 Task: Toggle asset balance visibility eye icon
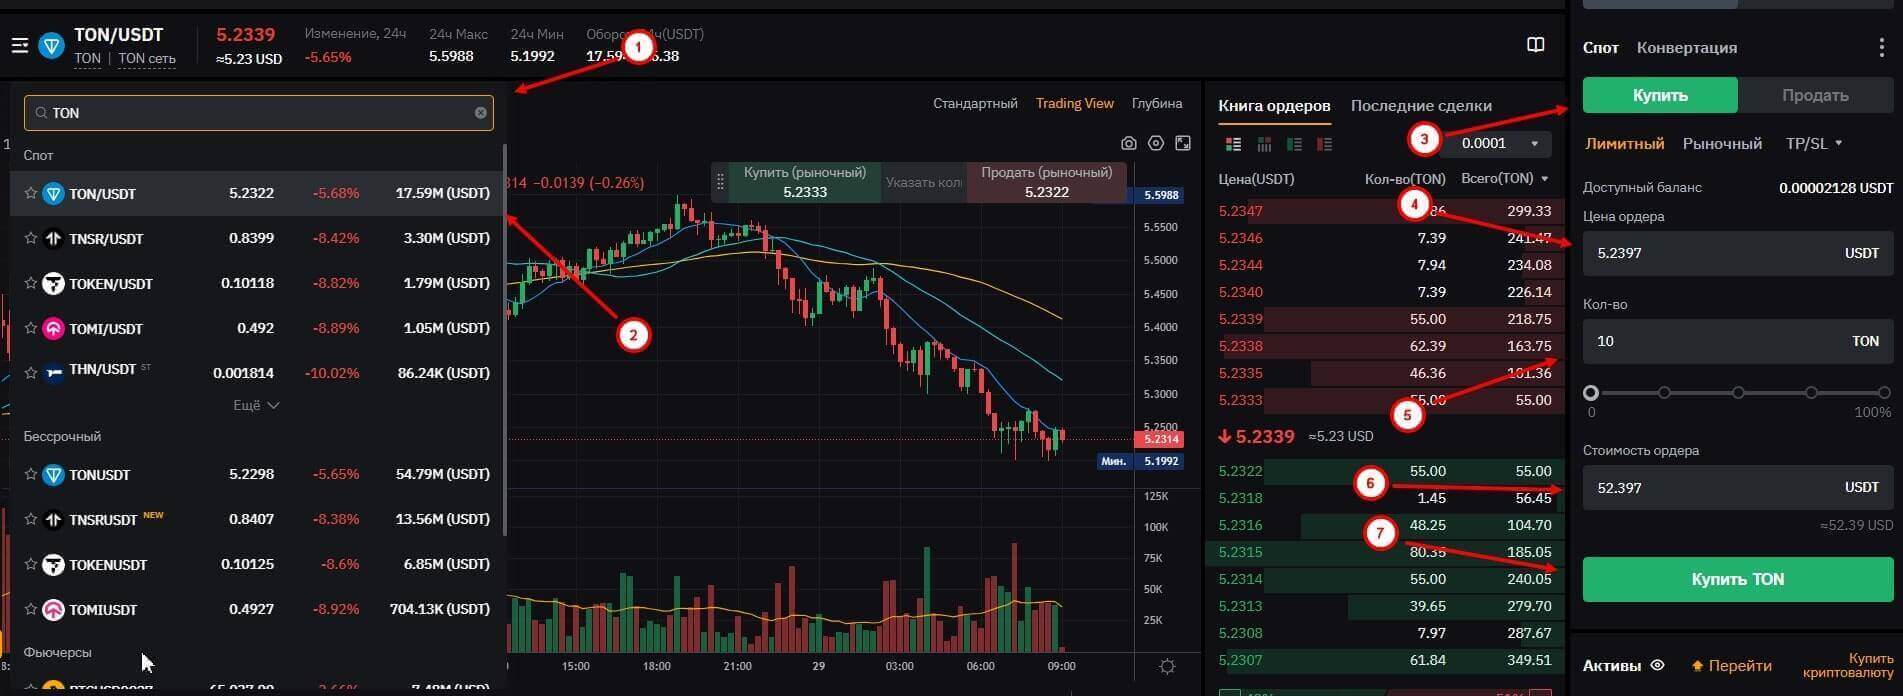pyautogui.click(x=1657, y=665)
